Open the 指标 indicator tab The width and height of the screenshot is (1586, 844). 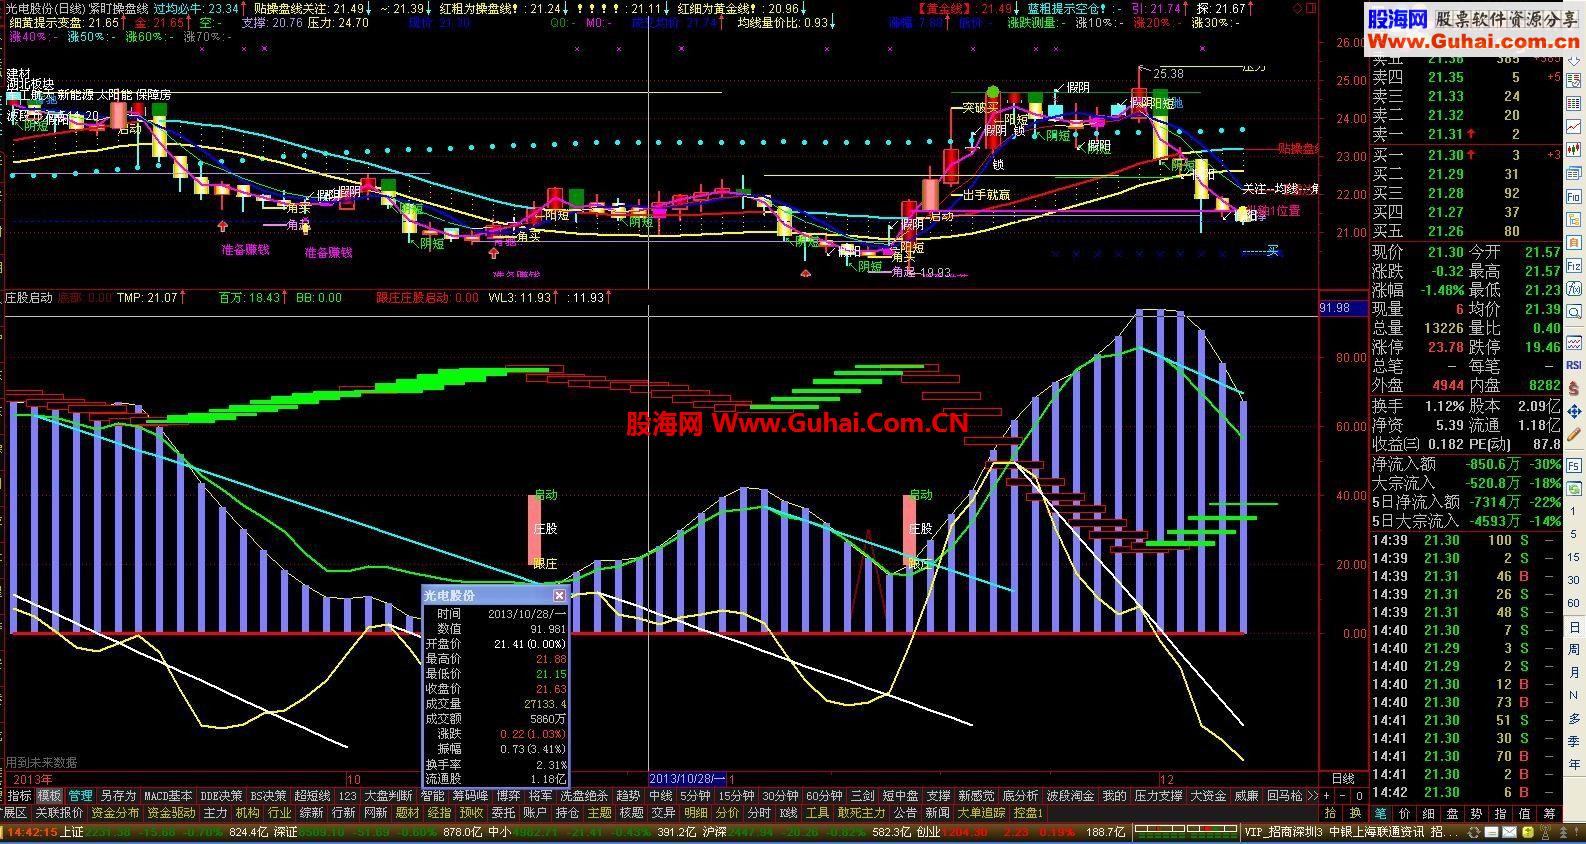[19, 796]
